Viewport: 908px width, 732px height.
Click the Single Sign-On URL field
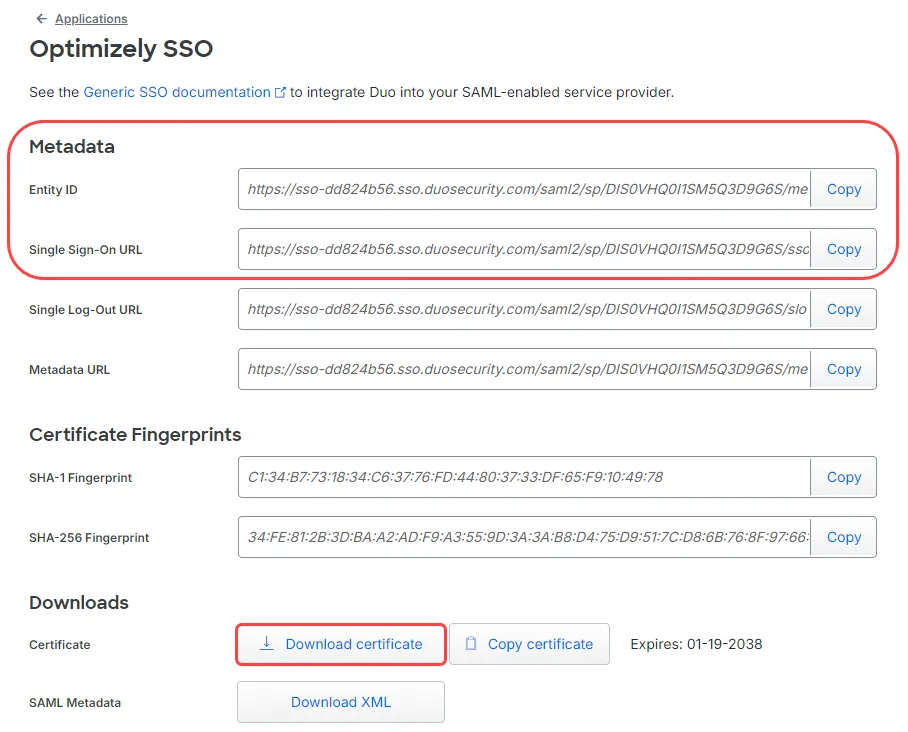pos(524,249)
